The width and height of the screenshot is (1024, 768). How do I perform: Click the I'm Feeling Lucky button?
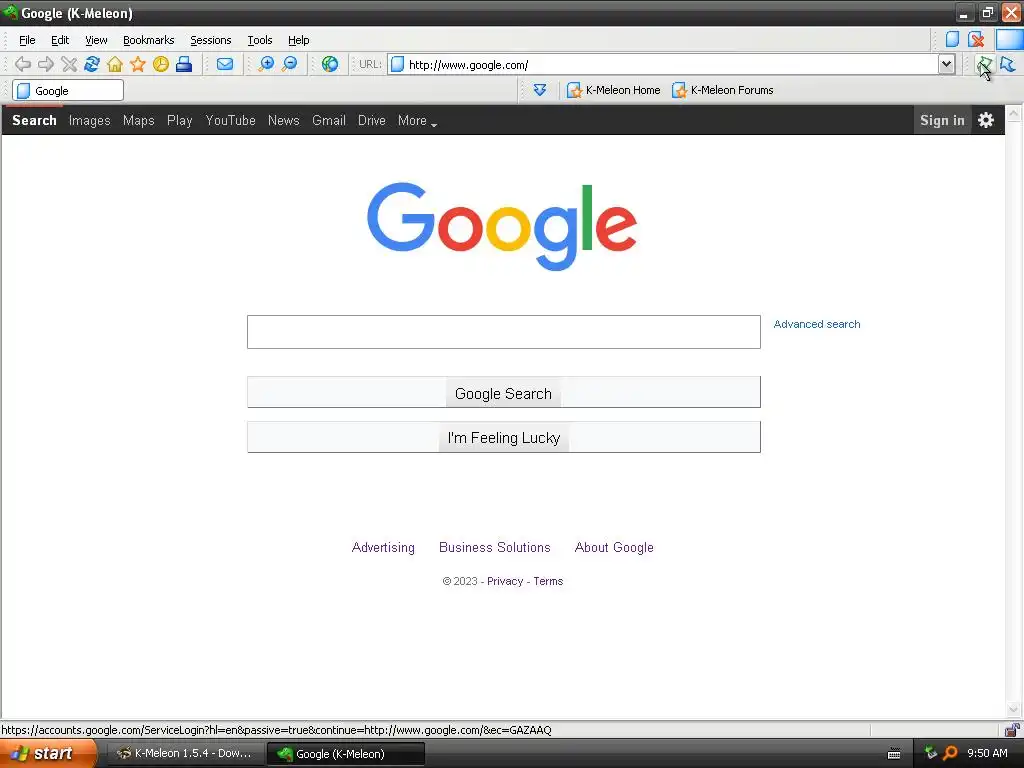click(x=504, y=437)
